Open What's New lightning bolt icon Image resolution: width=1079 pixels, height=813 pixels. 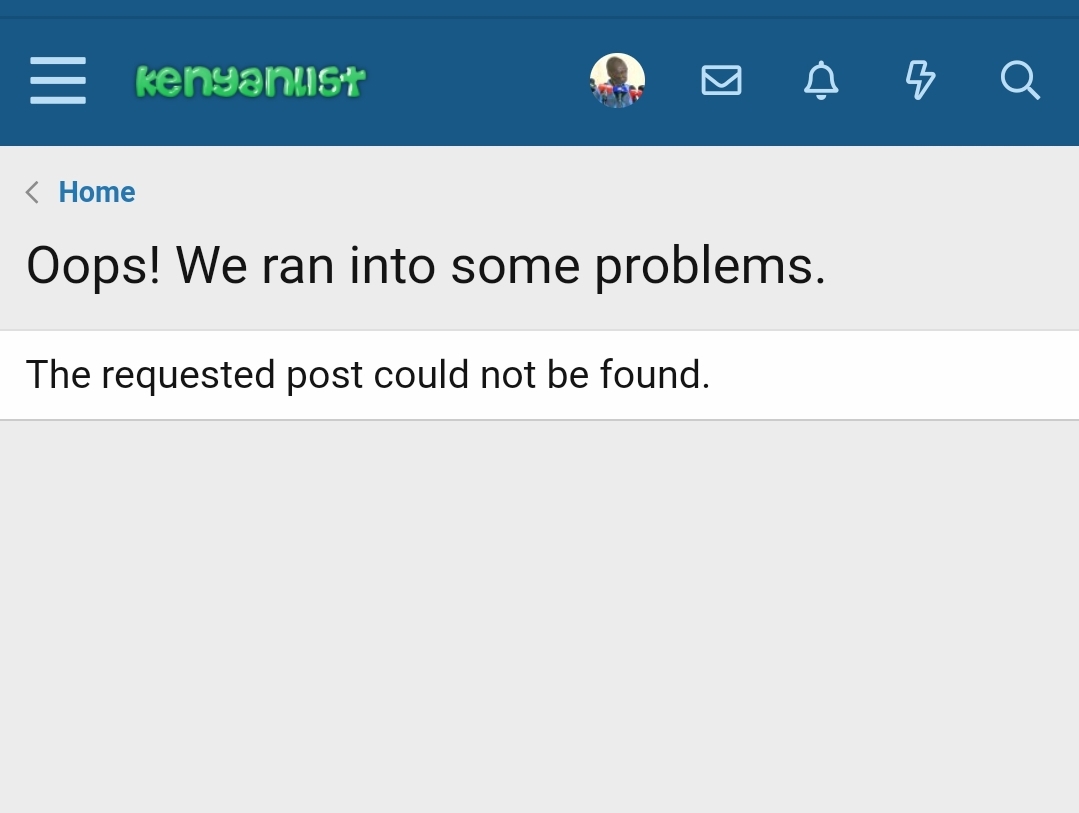(x=920, y=80)
